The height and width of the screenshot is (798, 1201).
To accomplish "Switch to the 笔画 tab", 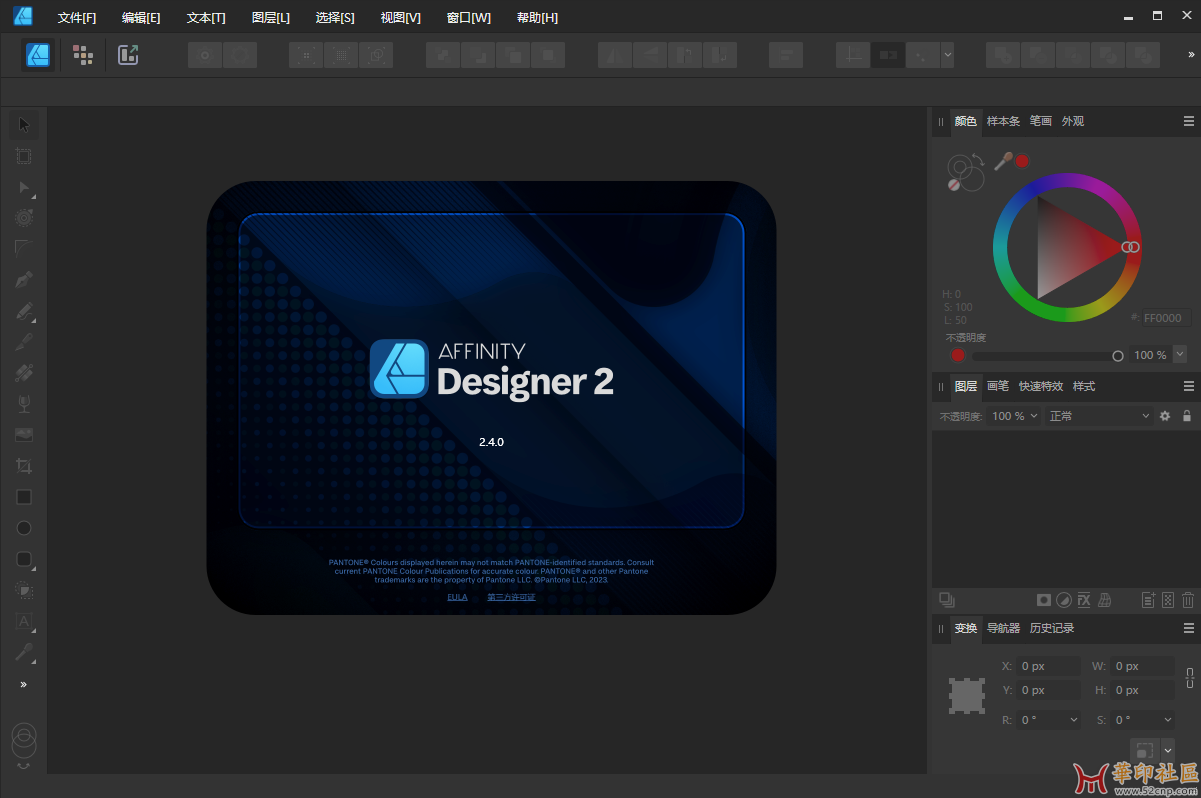I will 1041,121.
